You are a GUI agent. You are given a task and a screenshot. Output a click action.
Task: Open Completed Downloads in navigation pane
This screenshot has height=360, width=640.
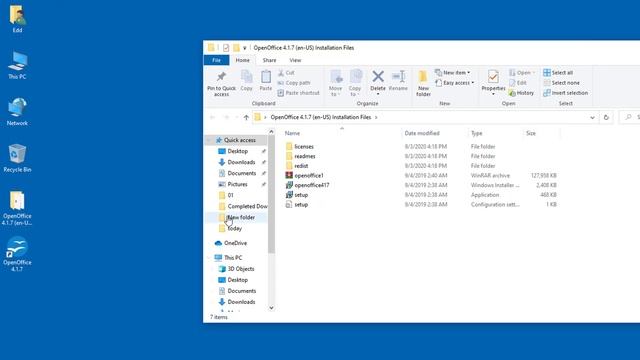247,206
